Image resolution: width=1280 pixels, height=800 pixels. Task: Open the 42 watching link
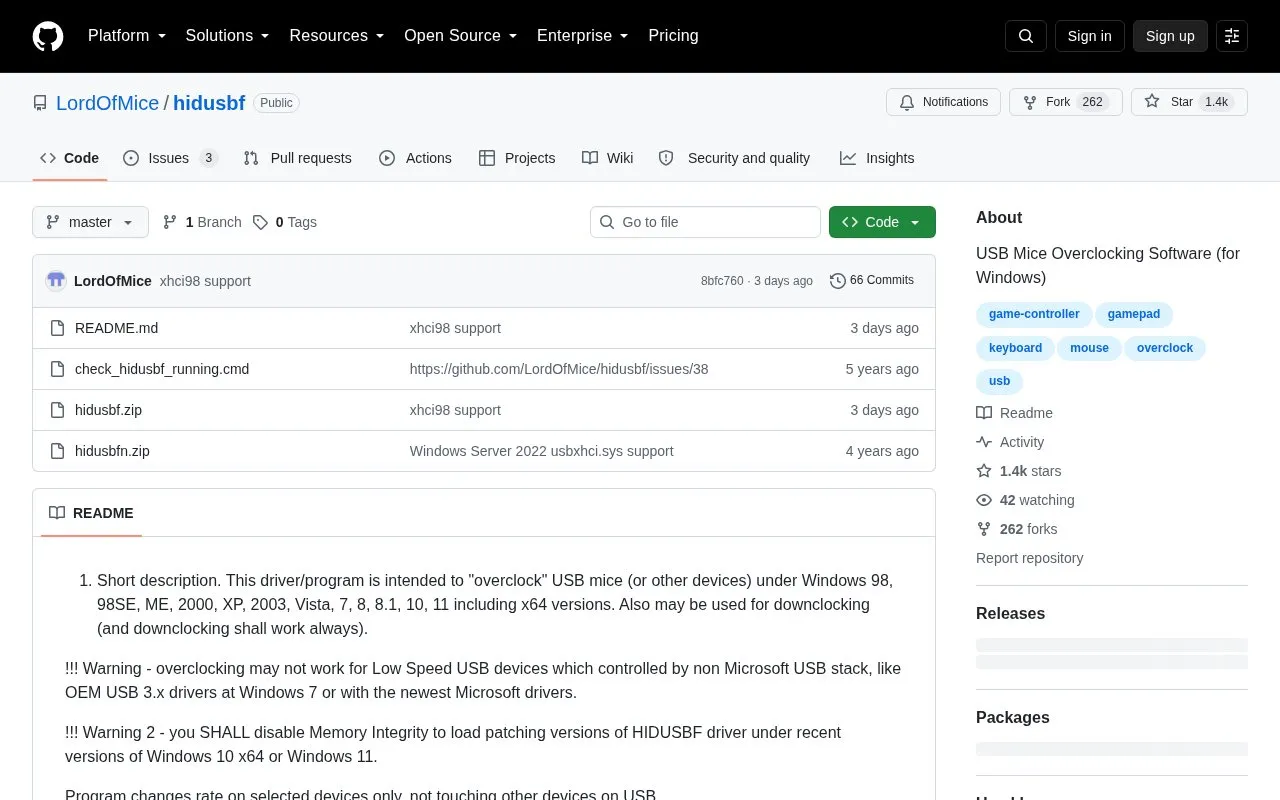point(1025,500)
